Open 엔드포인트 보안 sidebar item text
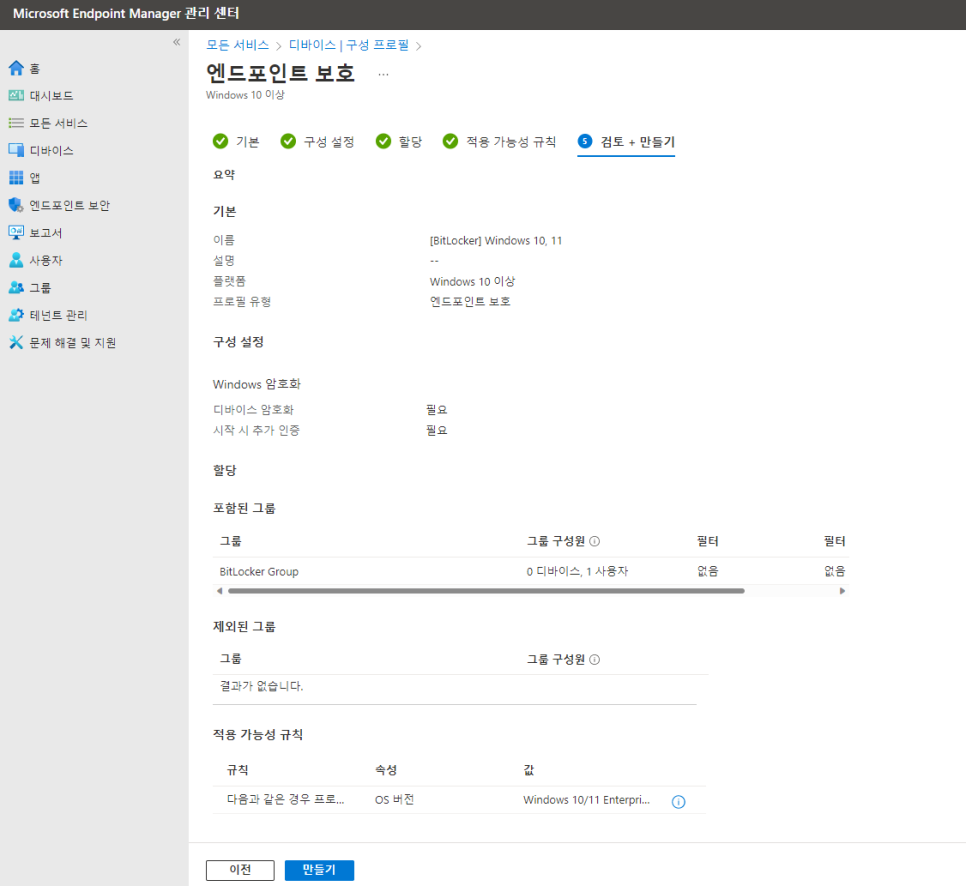The height and width of the screenshot is (886, 966). 70,205
